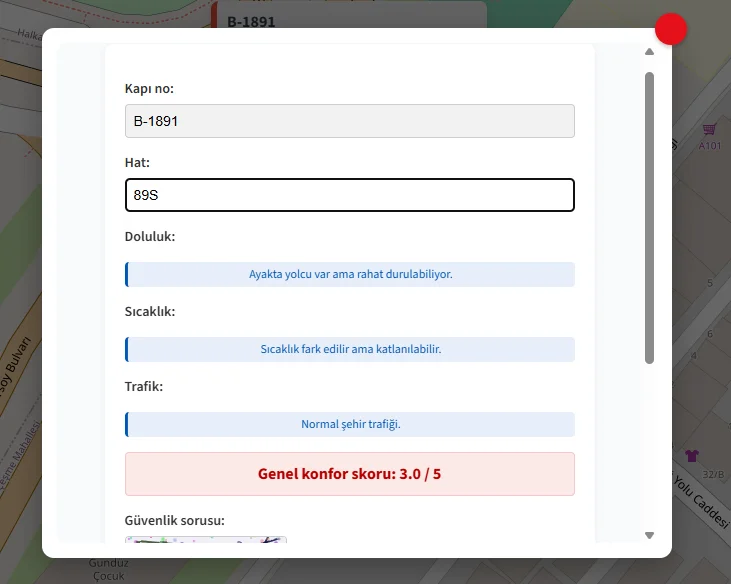Screen dimensions: 731x584
Task: Click the purple clothing shop map icon
Action: (692, 456)
